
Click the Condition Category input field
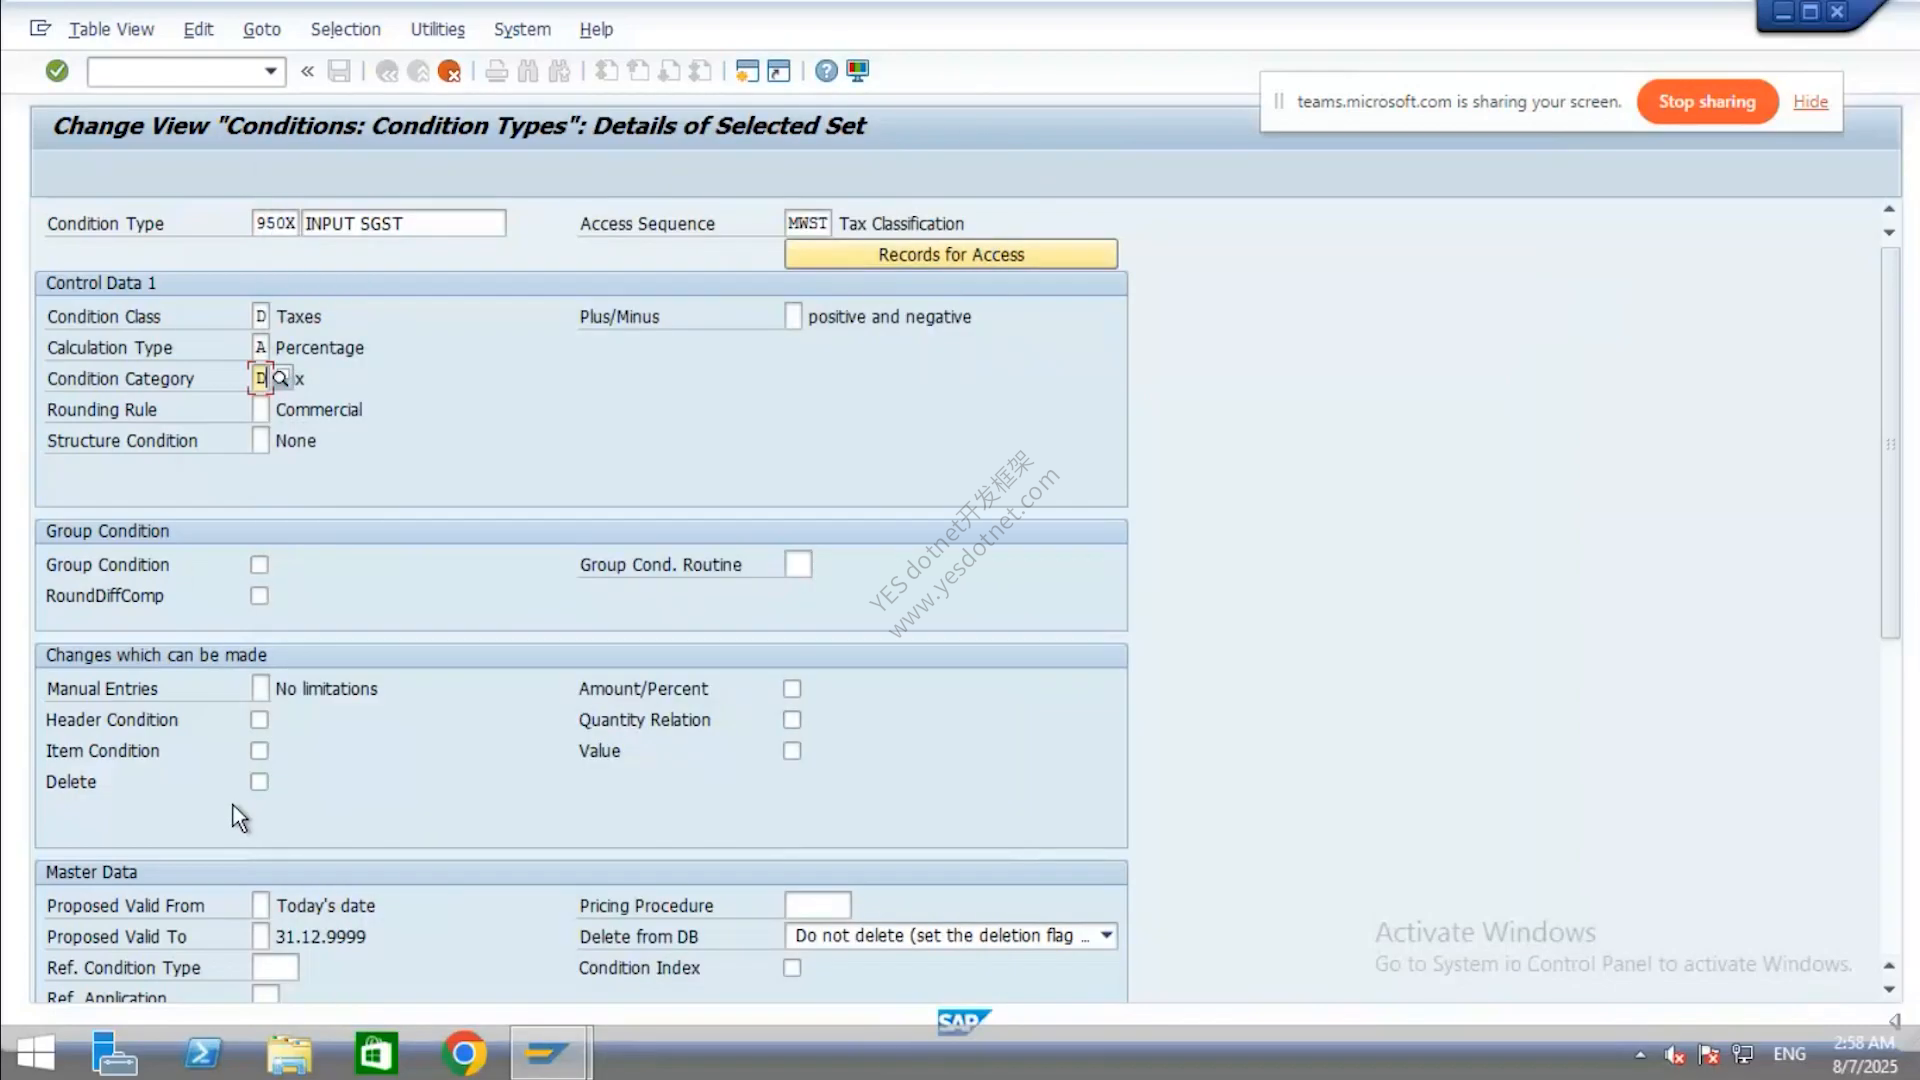coord(260,378)
